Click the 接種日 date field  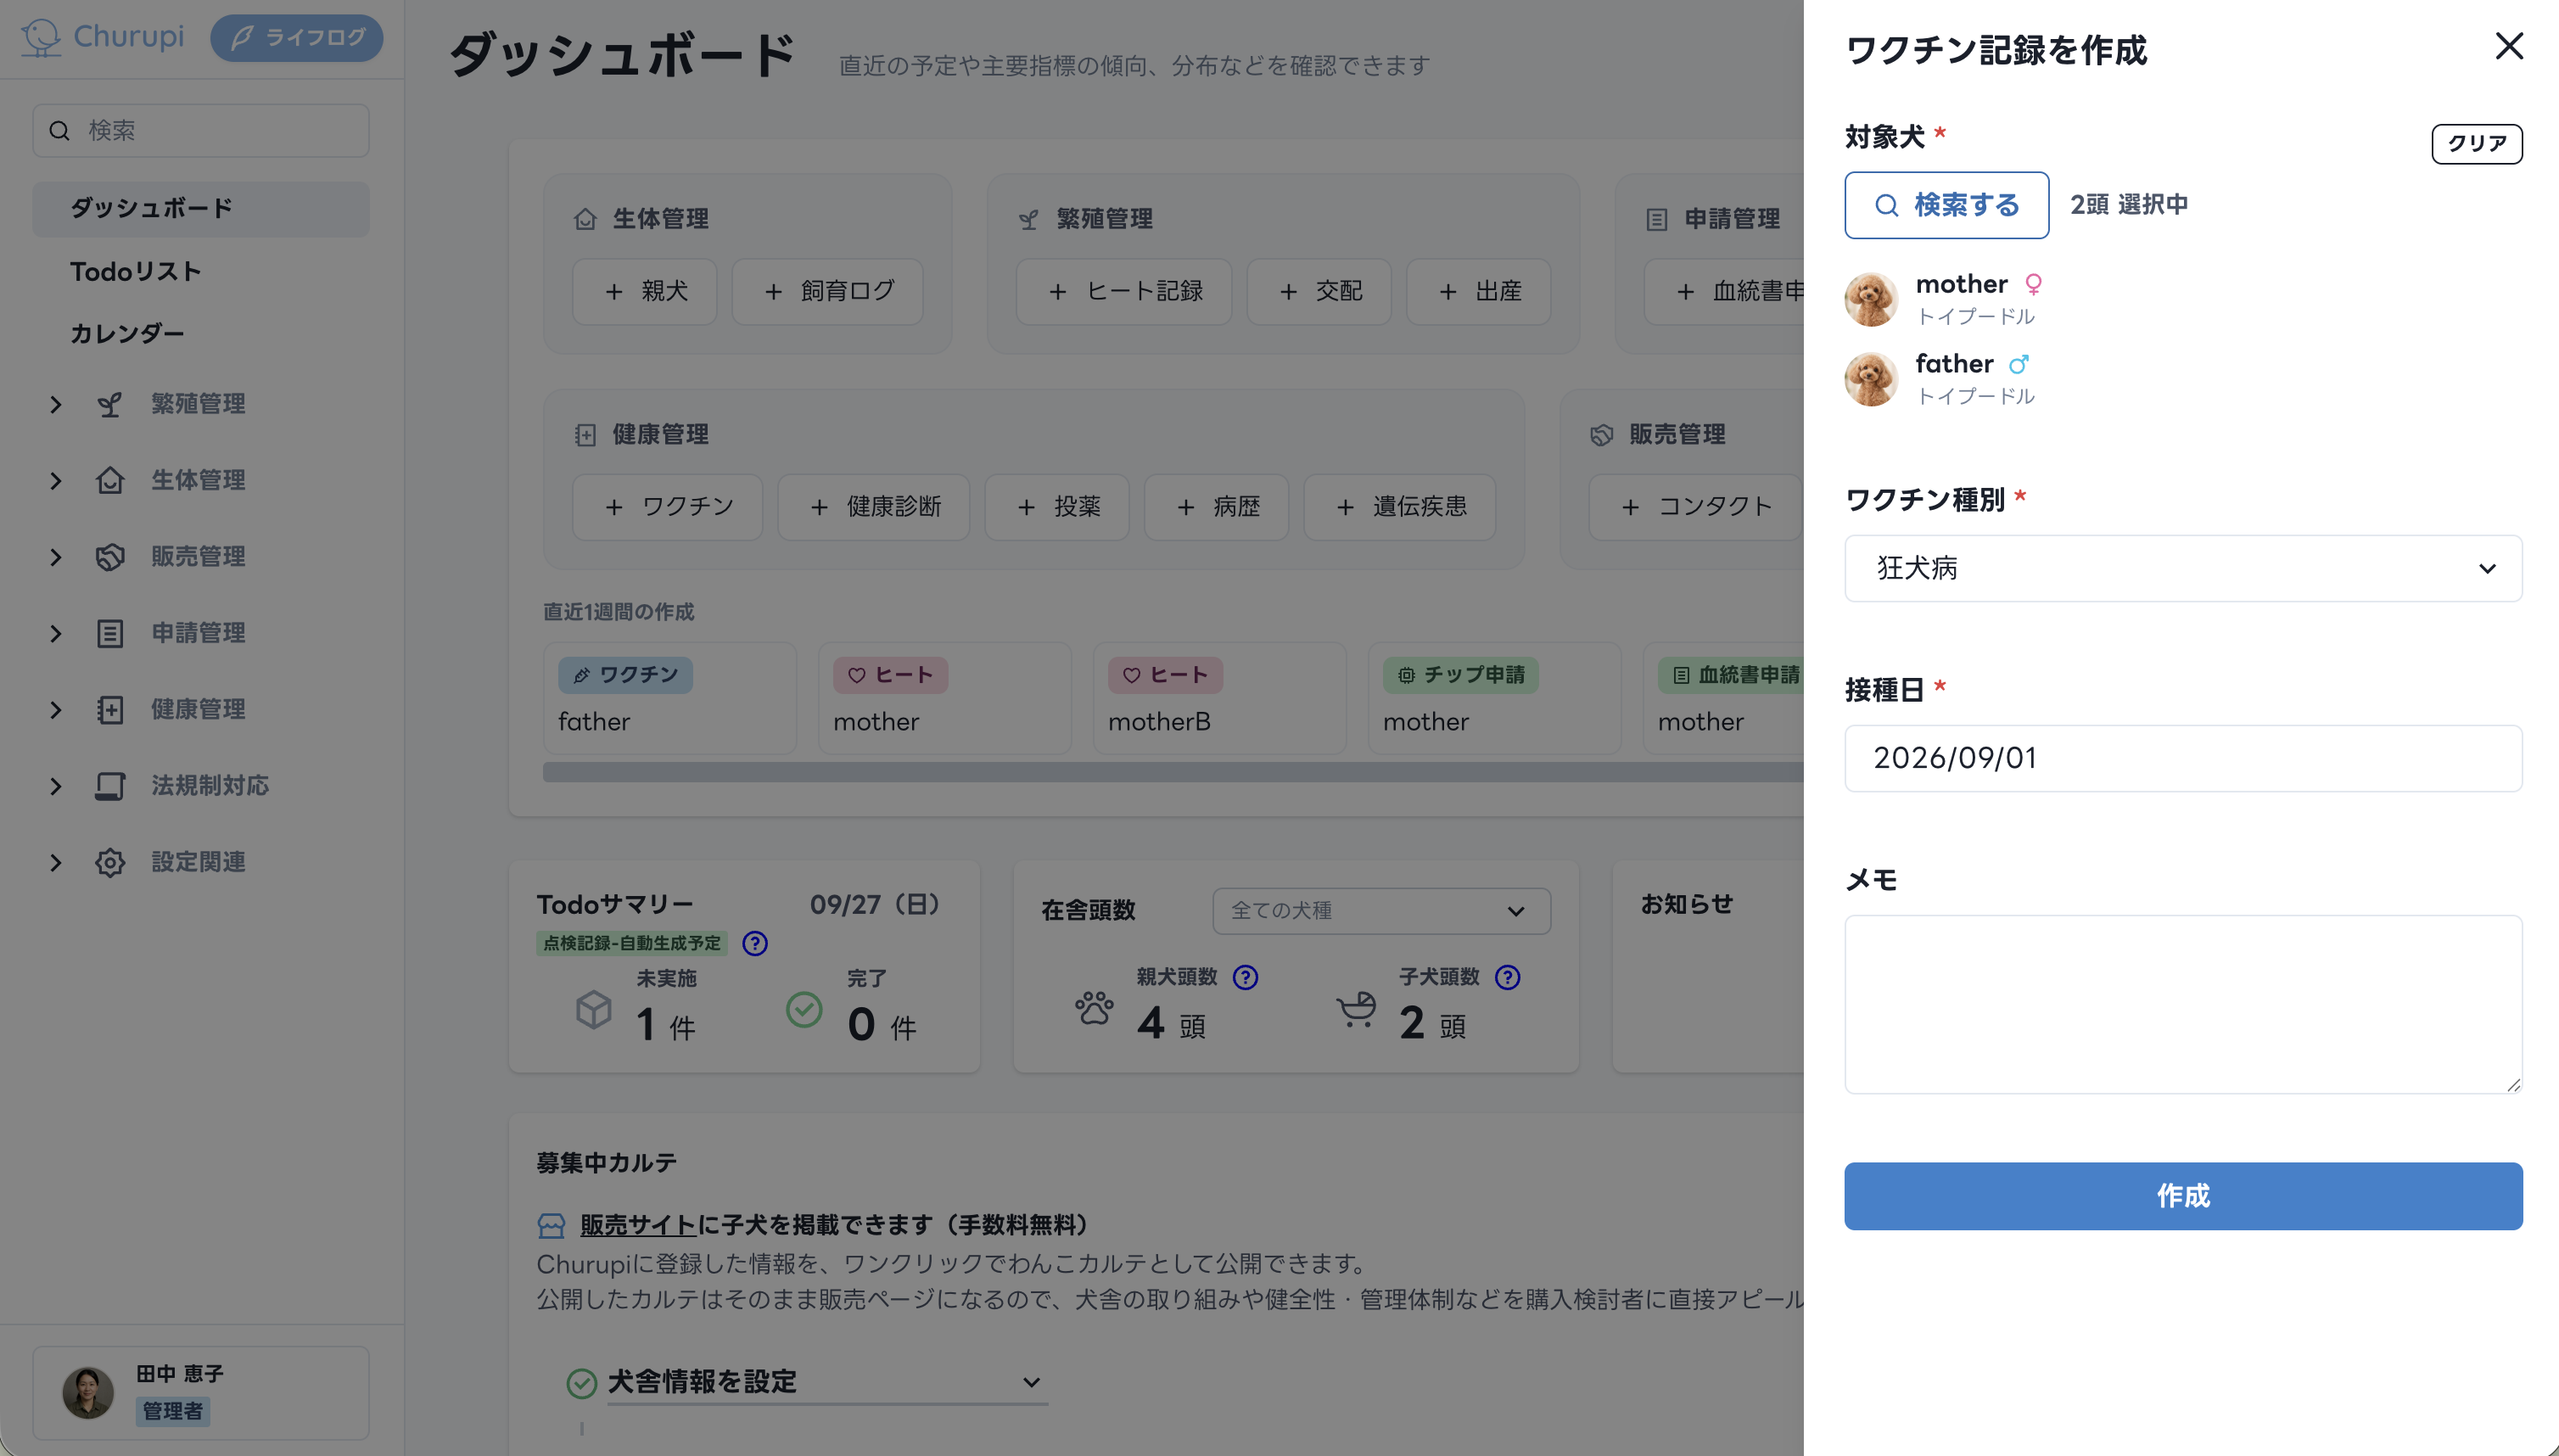[2182, 758]
